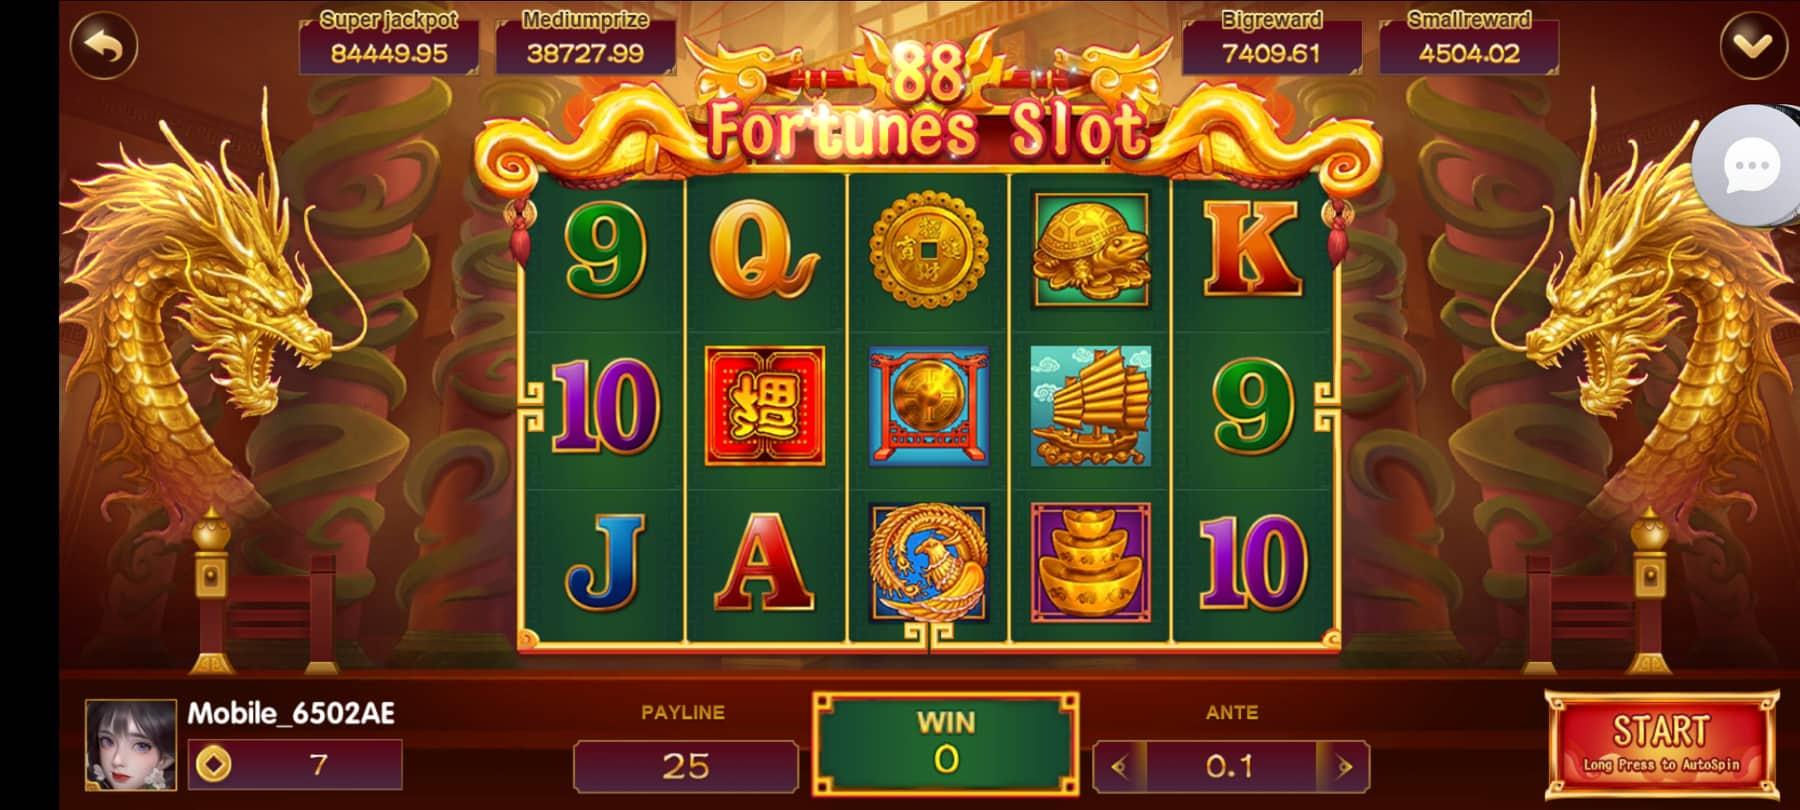
Task: Click the gold ingot symbol
Action: [x=1090, y=562]
